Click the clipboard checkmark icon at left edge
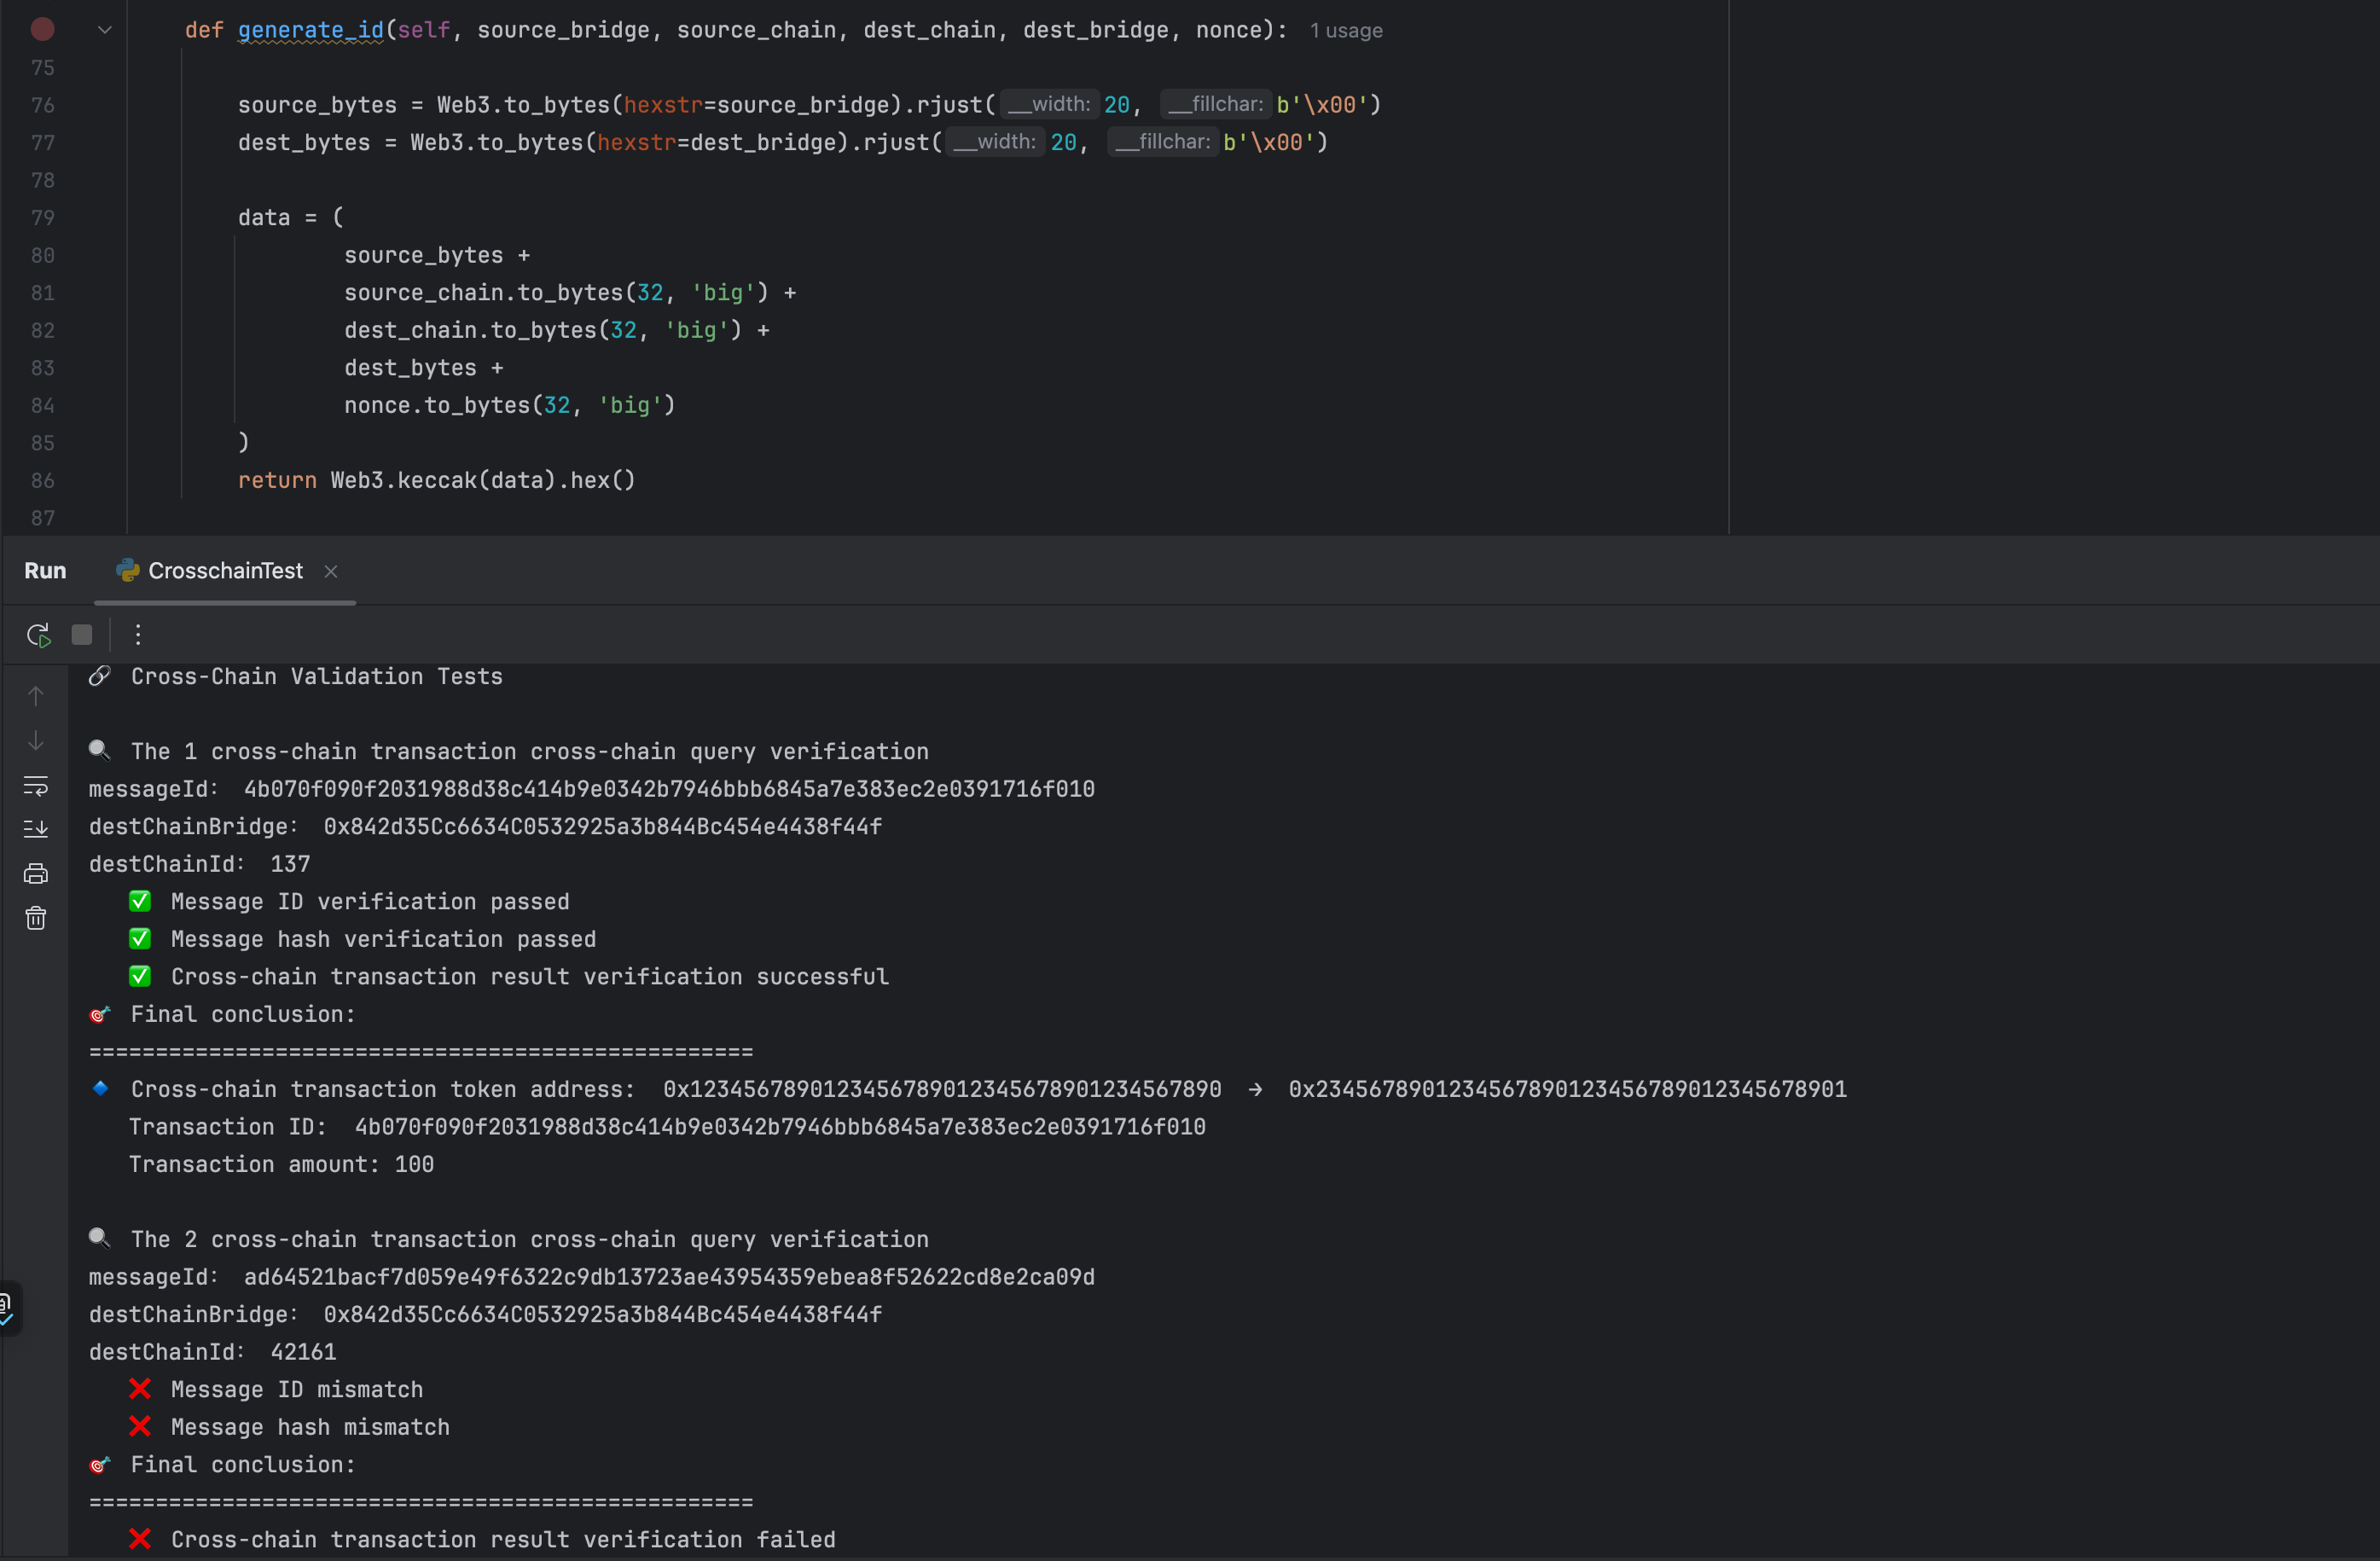This screenshot has height=1561, width=2380. [x=6, y=1308]
